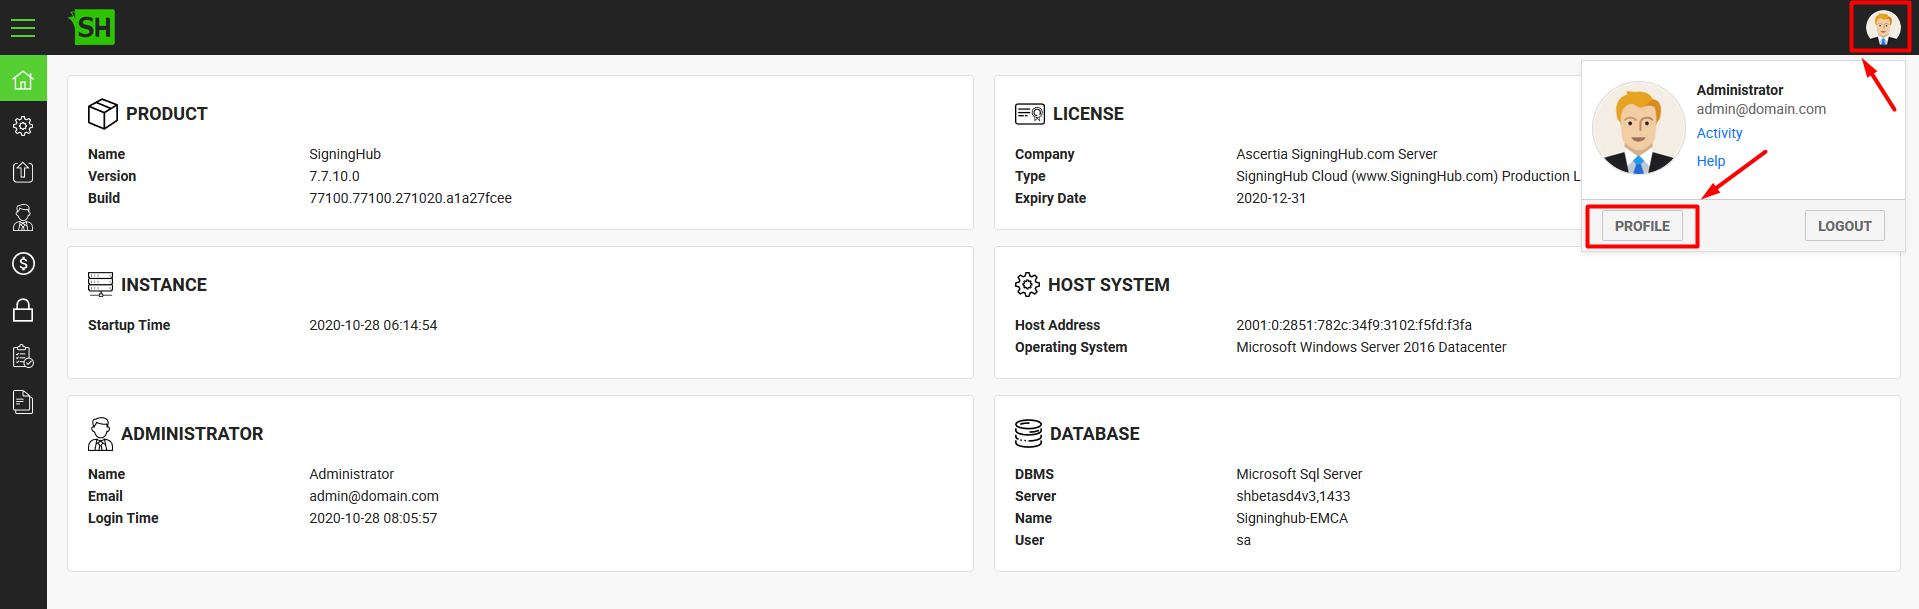Click the "Expiry Date" label
Viewport: 1919px width, 609px height.
click(1050, 198)
